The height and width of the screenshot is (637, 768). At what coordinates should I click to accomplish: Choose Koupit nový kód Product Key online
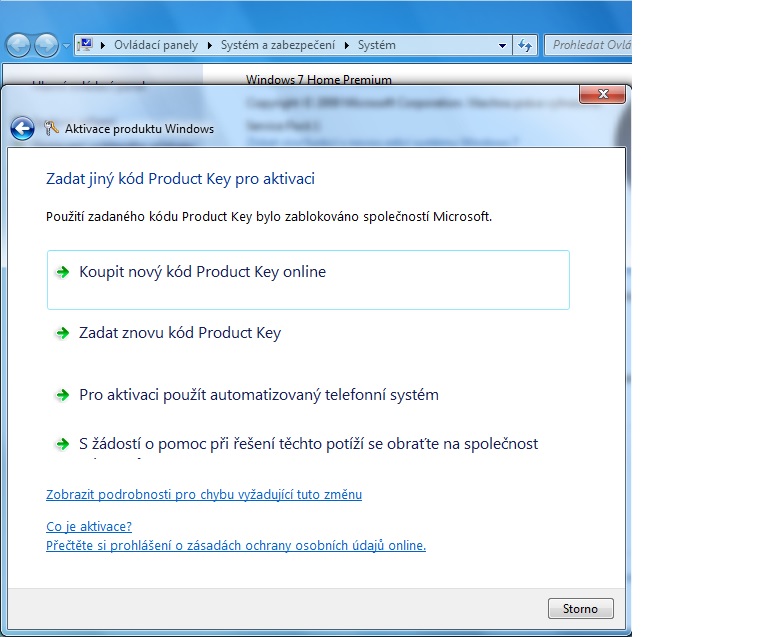point(308,280)
